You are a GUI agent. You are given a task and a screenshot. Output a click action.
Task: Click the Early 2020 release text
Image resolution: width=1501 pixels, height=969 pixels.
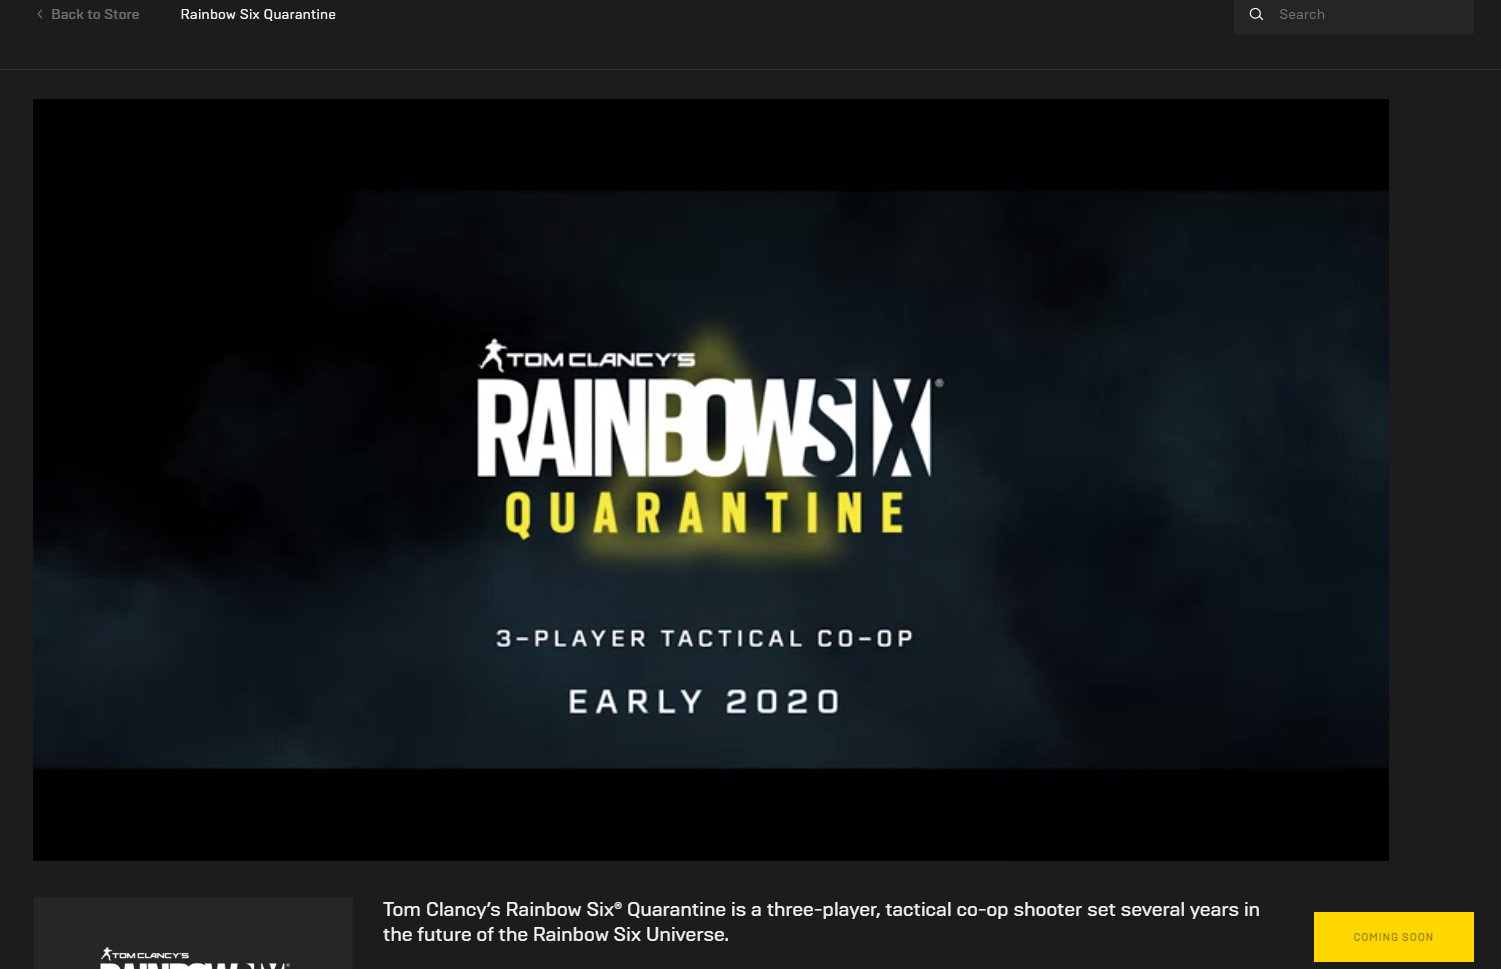pos(704,701)
